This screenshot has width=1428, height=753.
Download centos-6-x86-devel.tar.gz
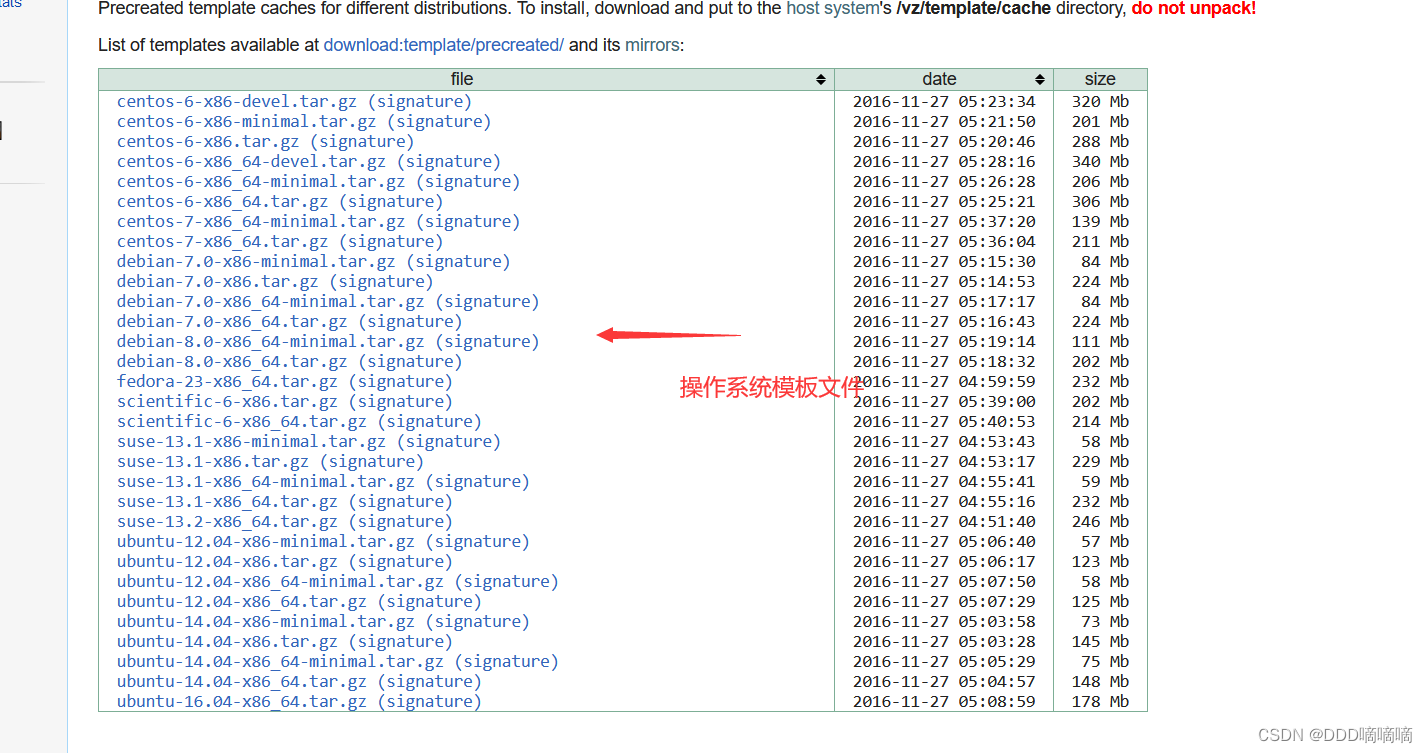click(237, 101)
